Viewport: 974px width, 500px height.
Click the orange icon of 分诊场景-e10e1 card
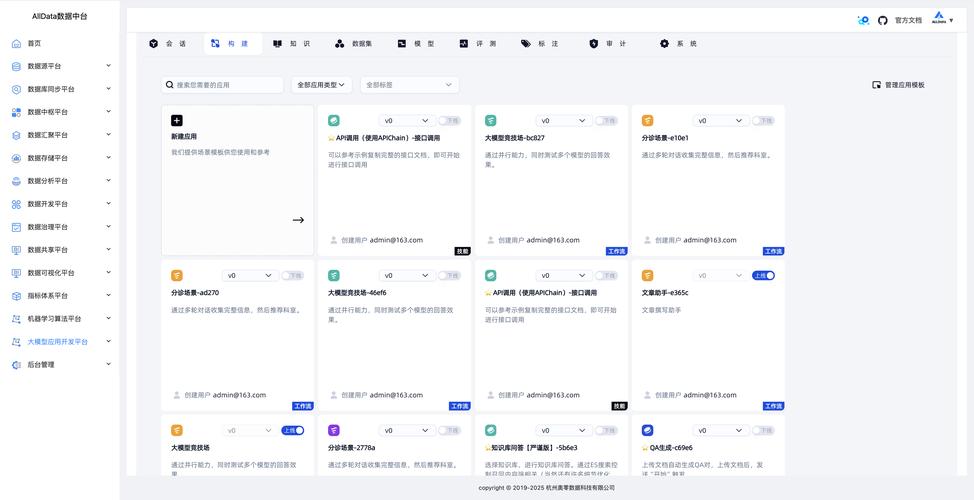click(x=647, y=121)
